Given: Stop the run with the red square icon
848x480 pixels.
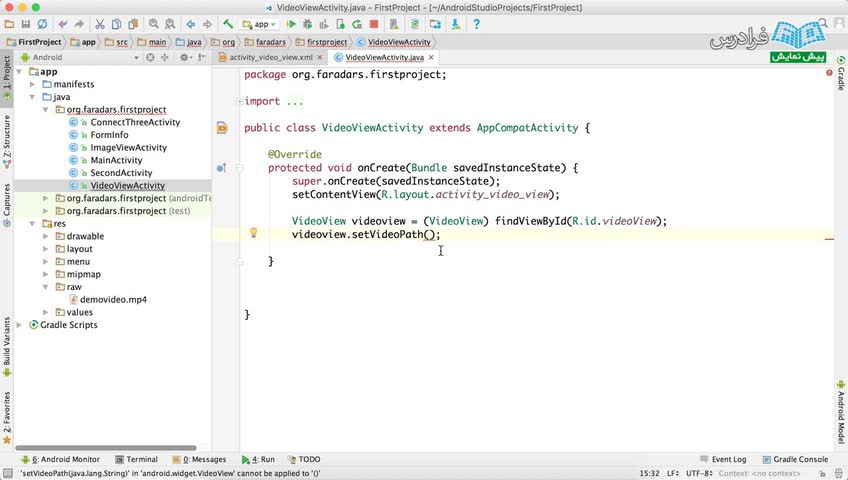Looking at the screenshot, I should pos(374,24).
